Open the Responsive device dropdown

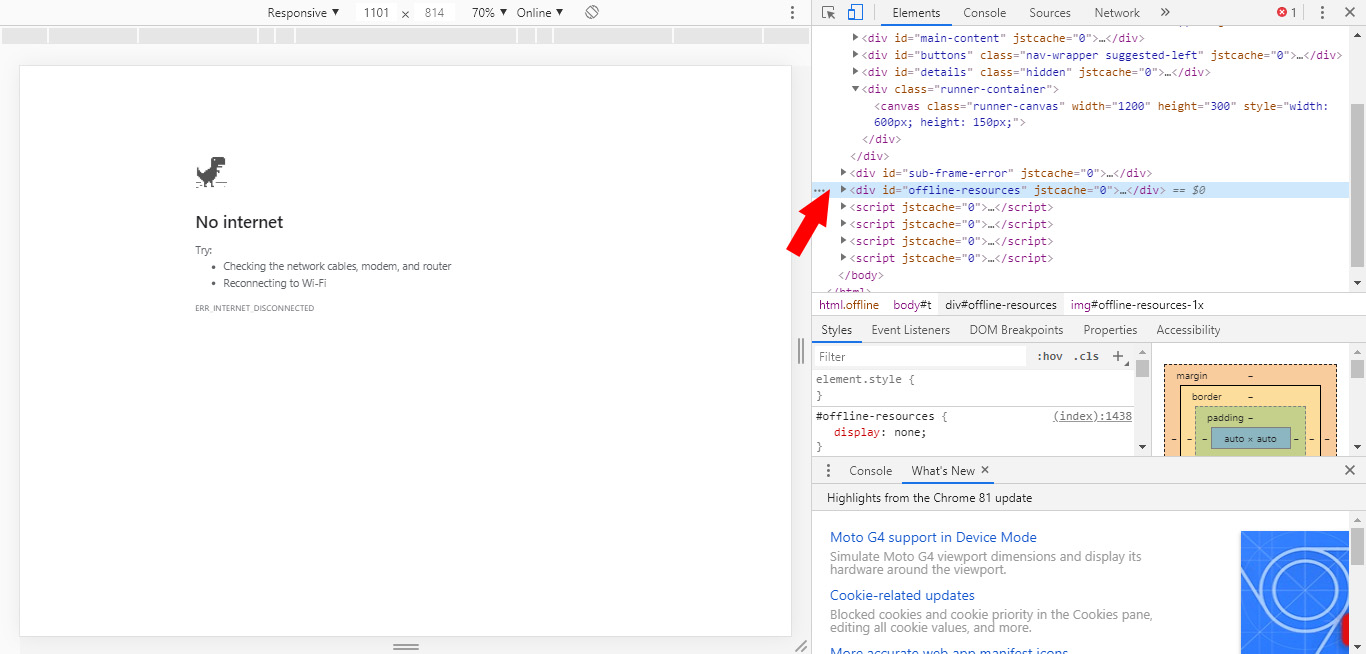[303, 13]
